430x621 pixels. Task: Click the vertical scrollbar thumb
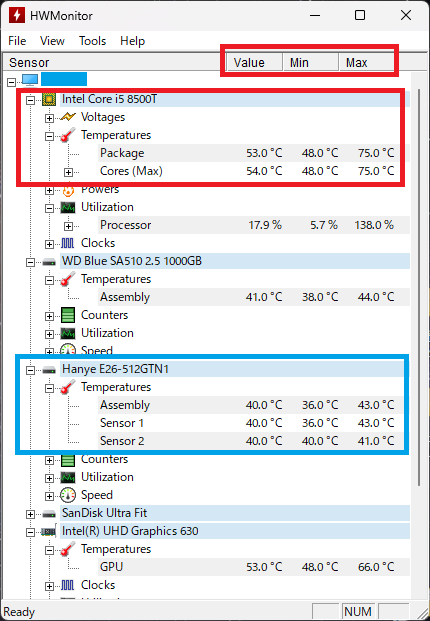click(x=419, y=279)
